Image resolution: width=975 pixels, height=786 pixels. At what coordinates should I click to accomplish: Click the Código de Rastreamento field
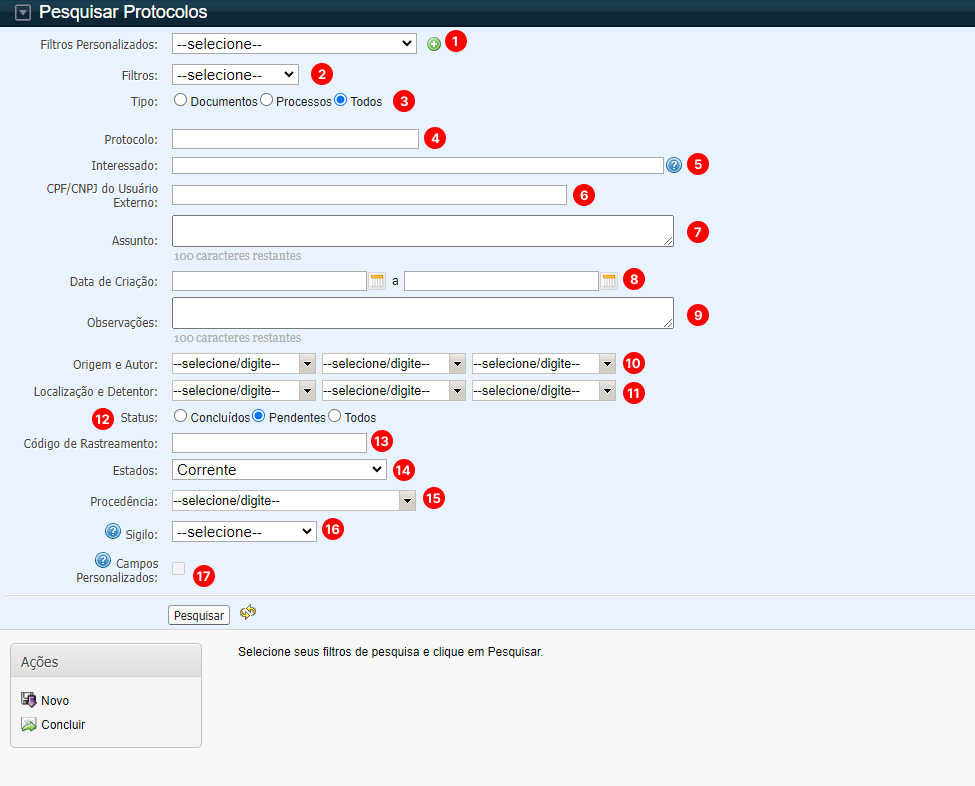pos(269,443)
